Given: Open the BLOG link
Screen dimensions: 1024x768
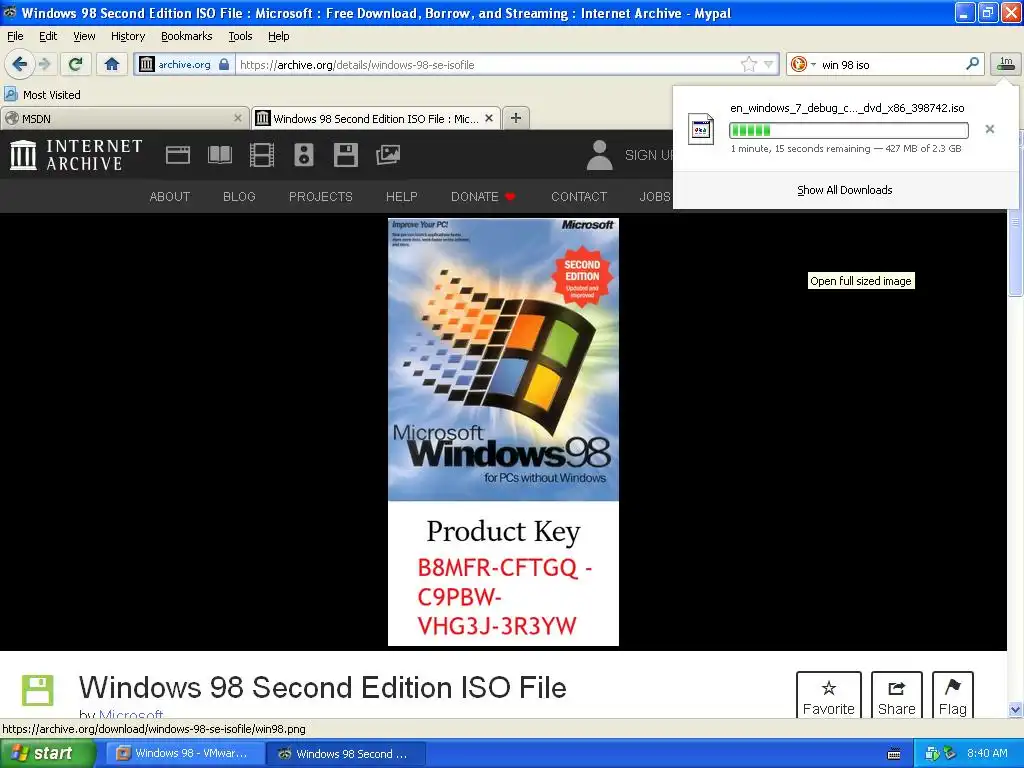Looking at the screenshot, I should pyautogui.click(x=239, y=197).
